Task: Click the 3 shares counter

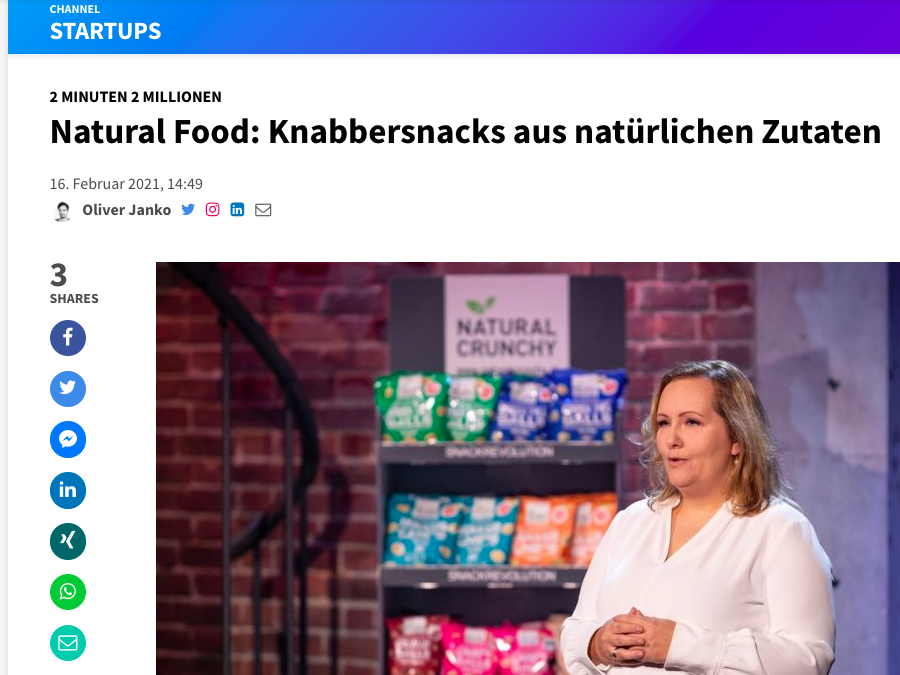Action: coord(73,283)
